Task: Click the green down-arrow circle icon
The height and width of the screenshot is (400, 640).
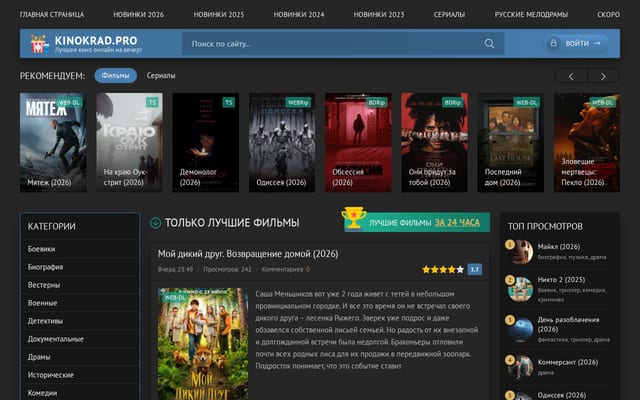Action: pyautogui.click(x=156, y=223)
